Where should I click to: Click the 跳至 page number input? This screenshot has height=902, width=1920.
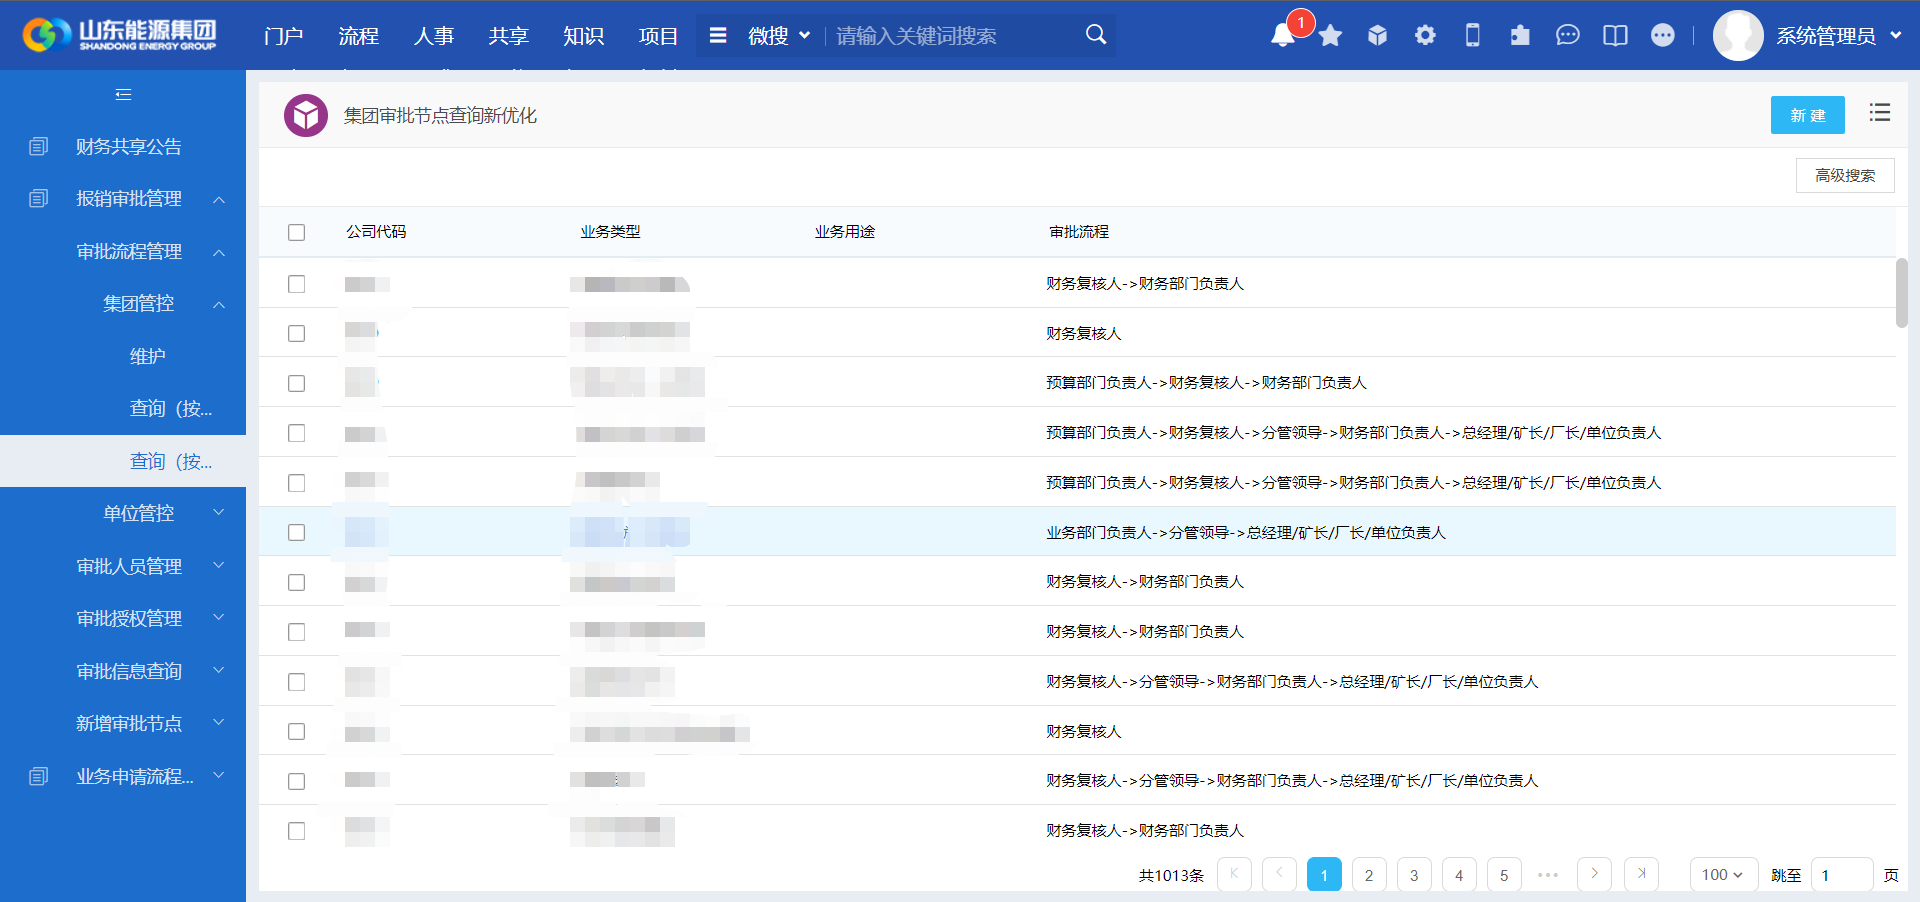click(x=1841, y=875)
